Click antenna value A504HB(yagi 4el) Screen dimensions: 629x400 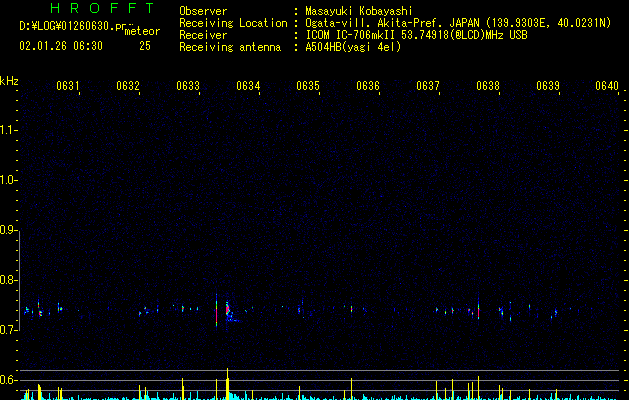pos(353,47)
